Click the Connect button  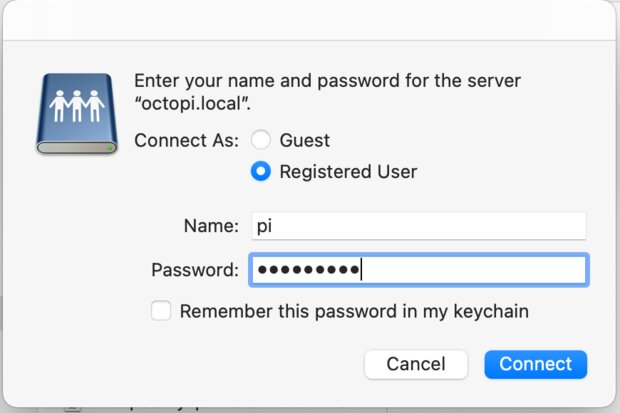(x=535, y=364)
